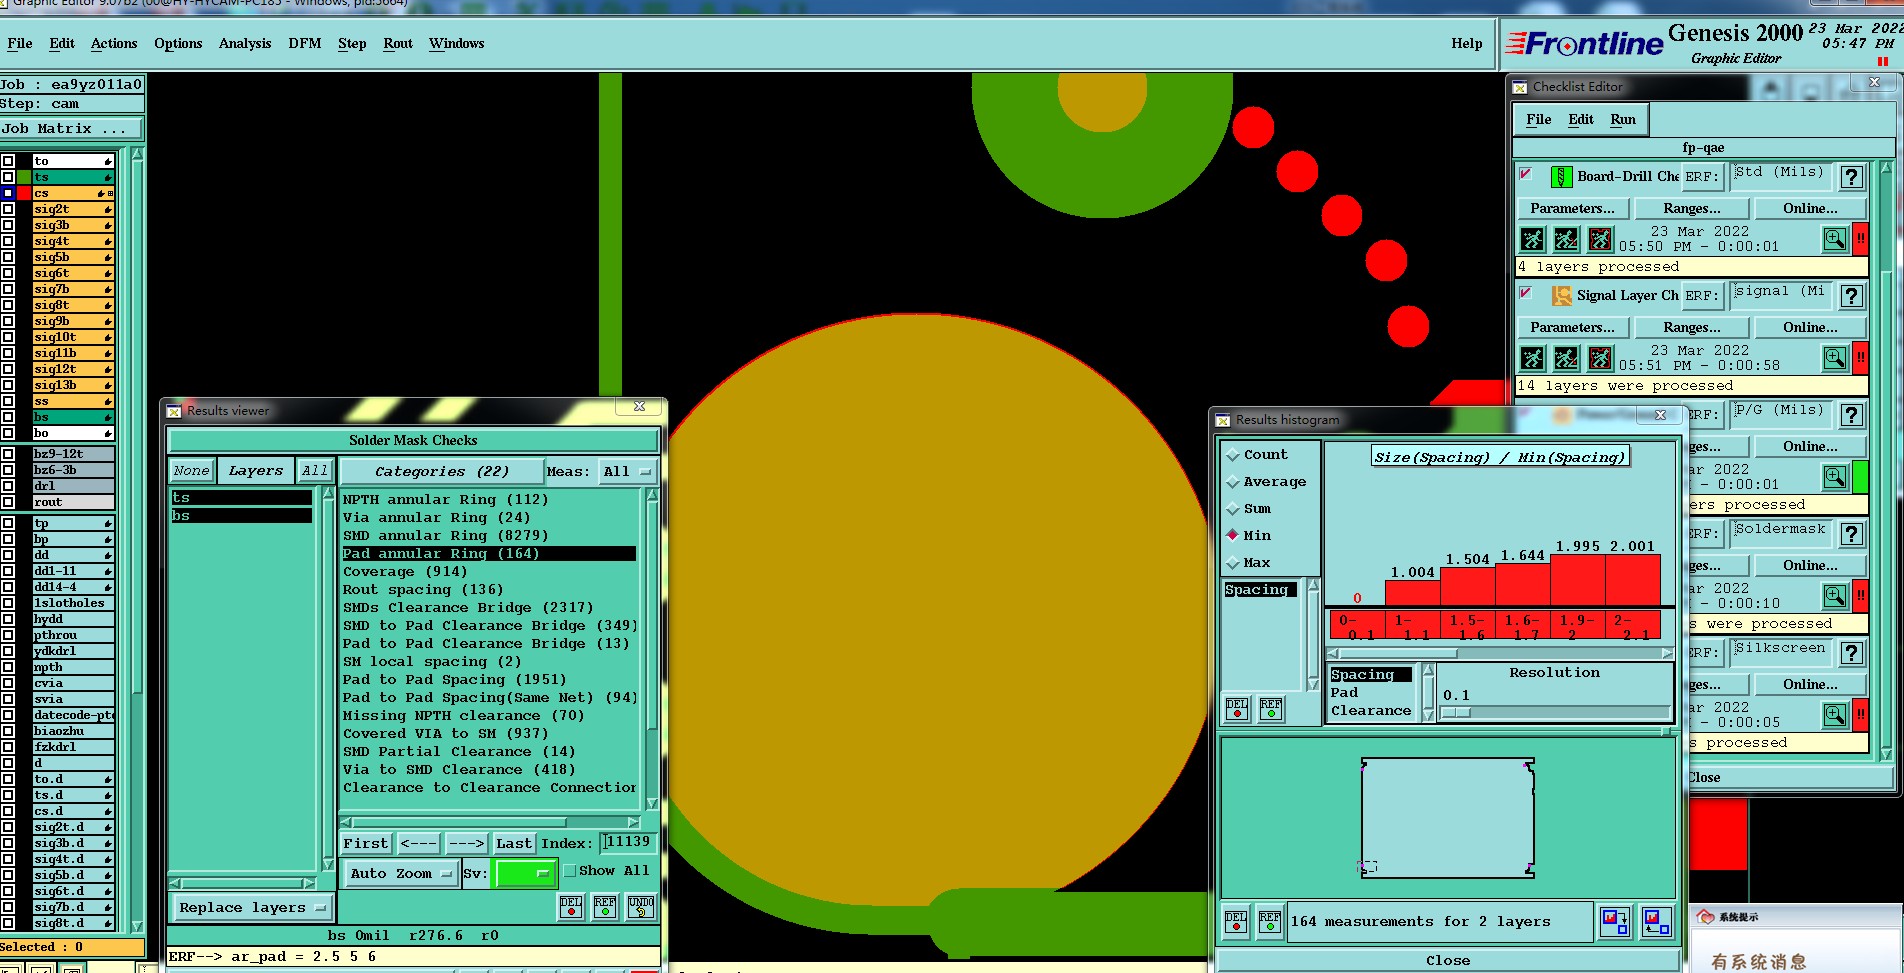Go to previous result with <--- button
The image size is (1904, 973).
(x=419, y=843)
